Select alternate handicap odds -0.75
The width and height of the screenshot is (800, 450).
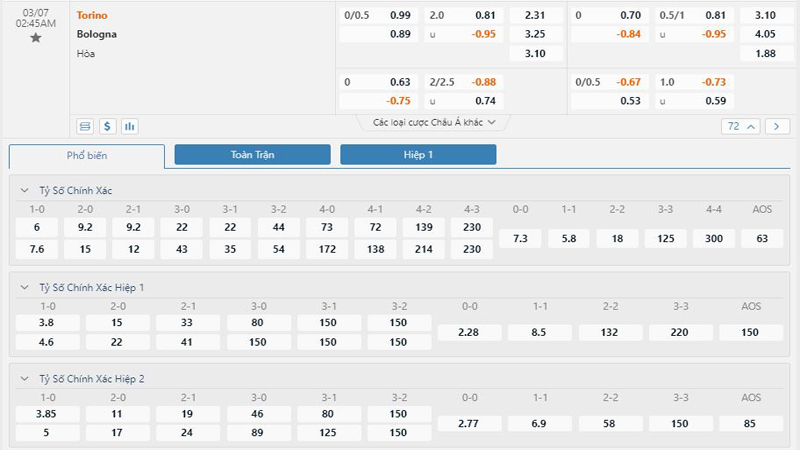point(379,101)
